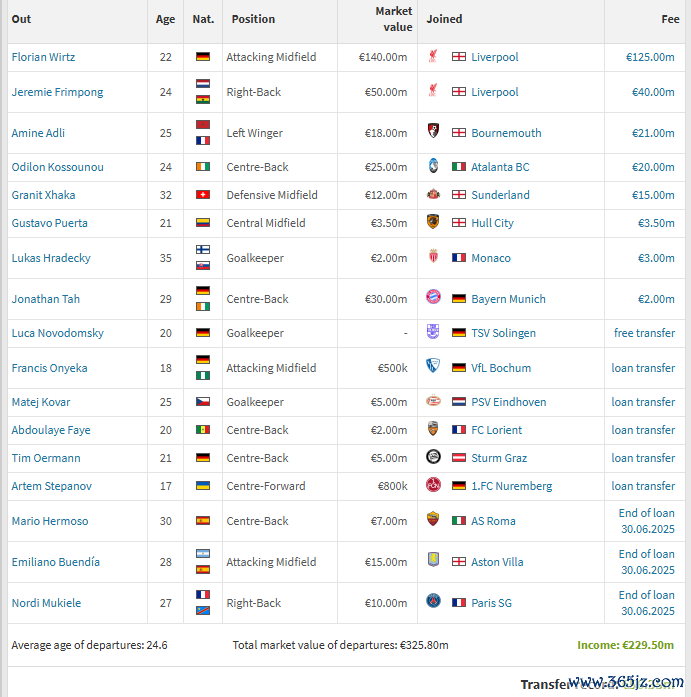This screenshot has width=691, height=697.
Task: Sort by the Market value column header
Action: click(394, 19)
